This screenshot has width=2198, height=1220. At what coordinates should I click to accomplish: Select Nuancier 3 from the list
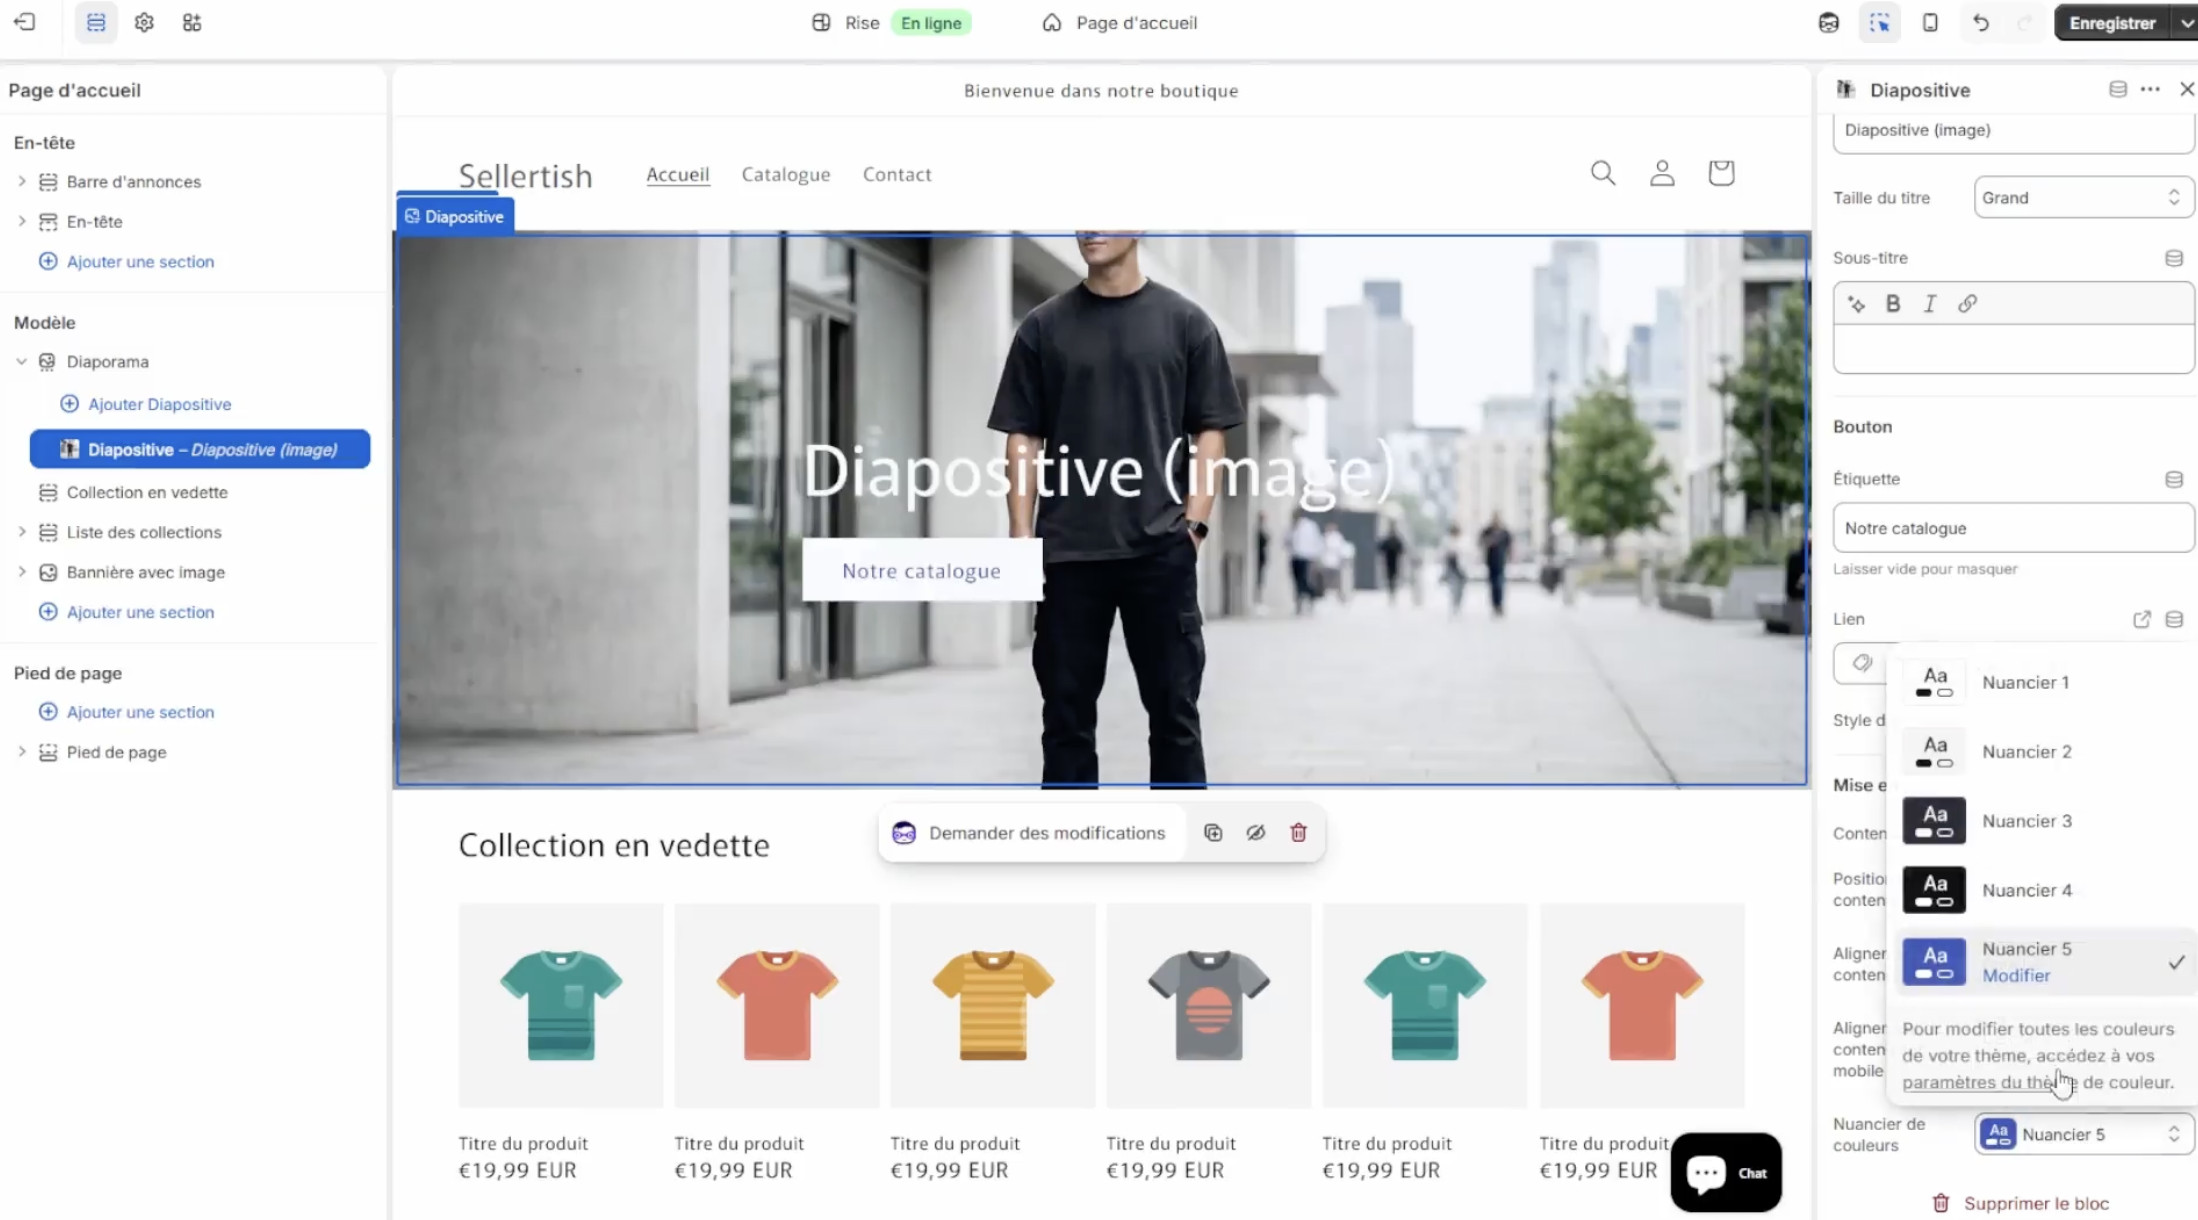pyautogui.click(x=2026, y=821)
